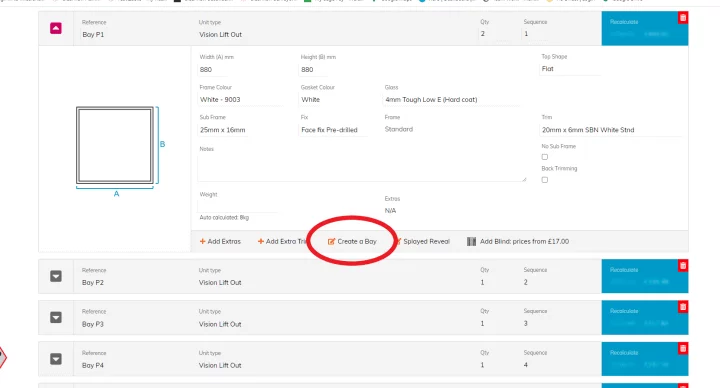
Task: Click Bay P4 Sequence value 4
Action: coord(526,365)
